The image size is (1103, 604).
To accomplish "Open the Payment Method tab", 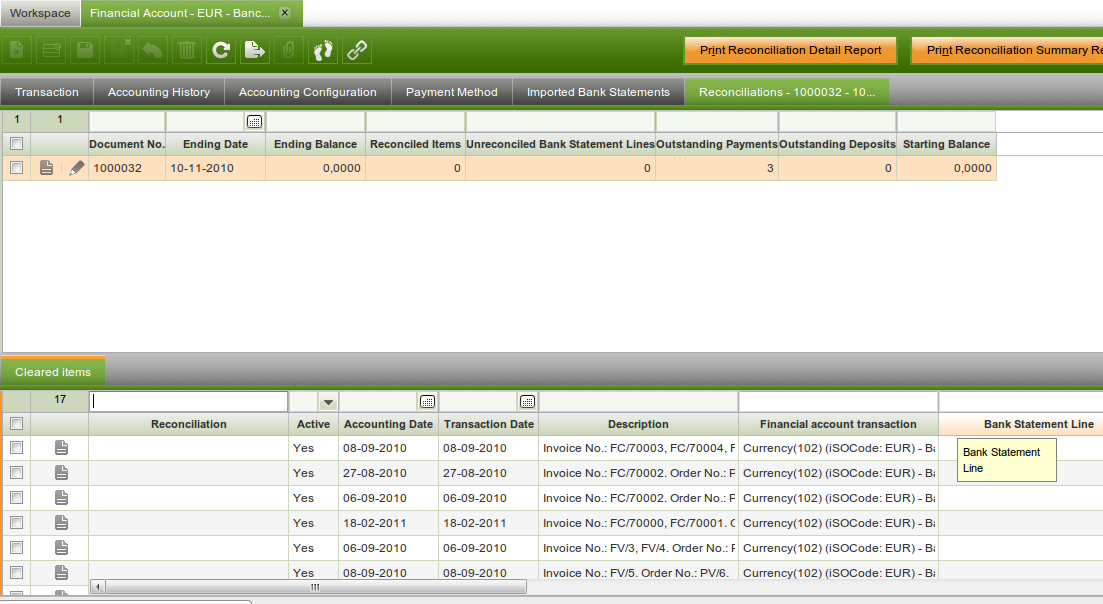I will pyautogui.click(x=452, y=92).
